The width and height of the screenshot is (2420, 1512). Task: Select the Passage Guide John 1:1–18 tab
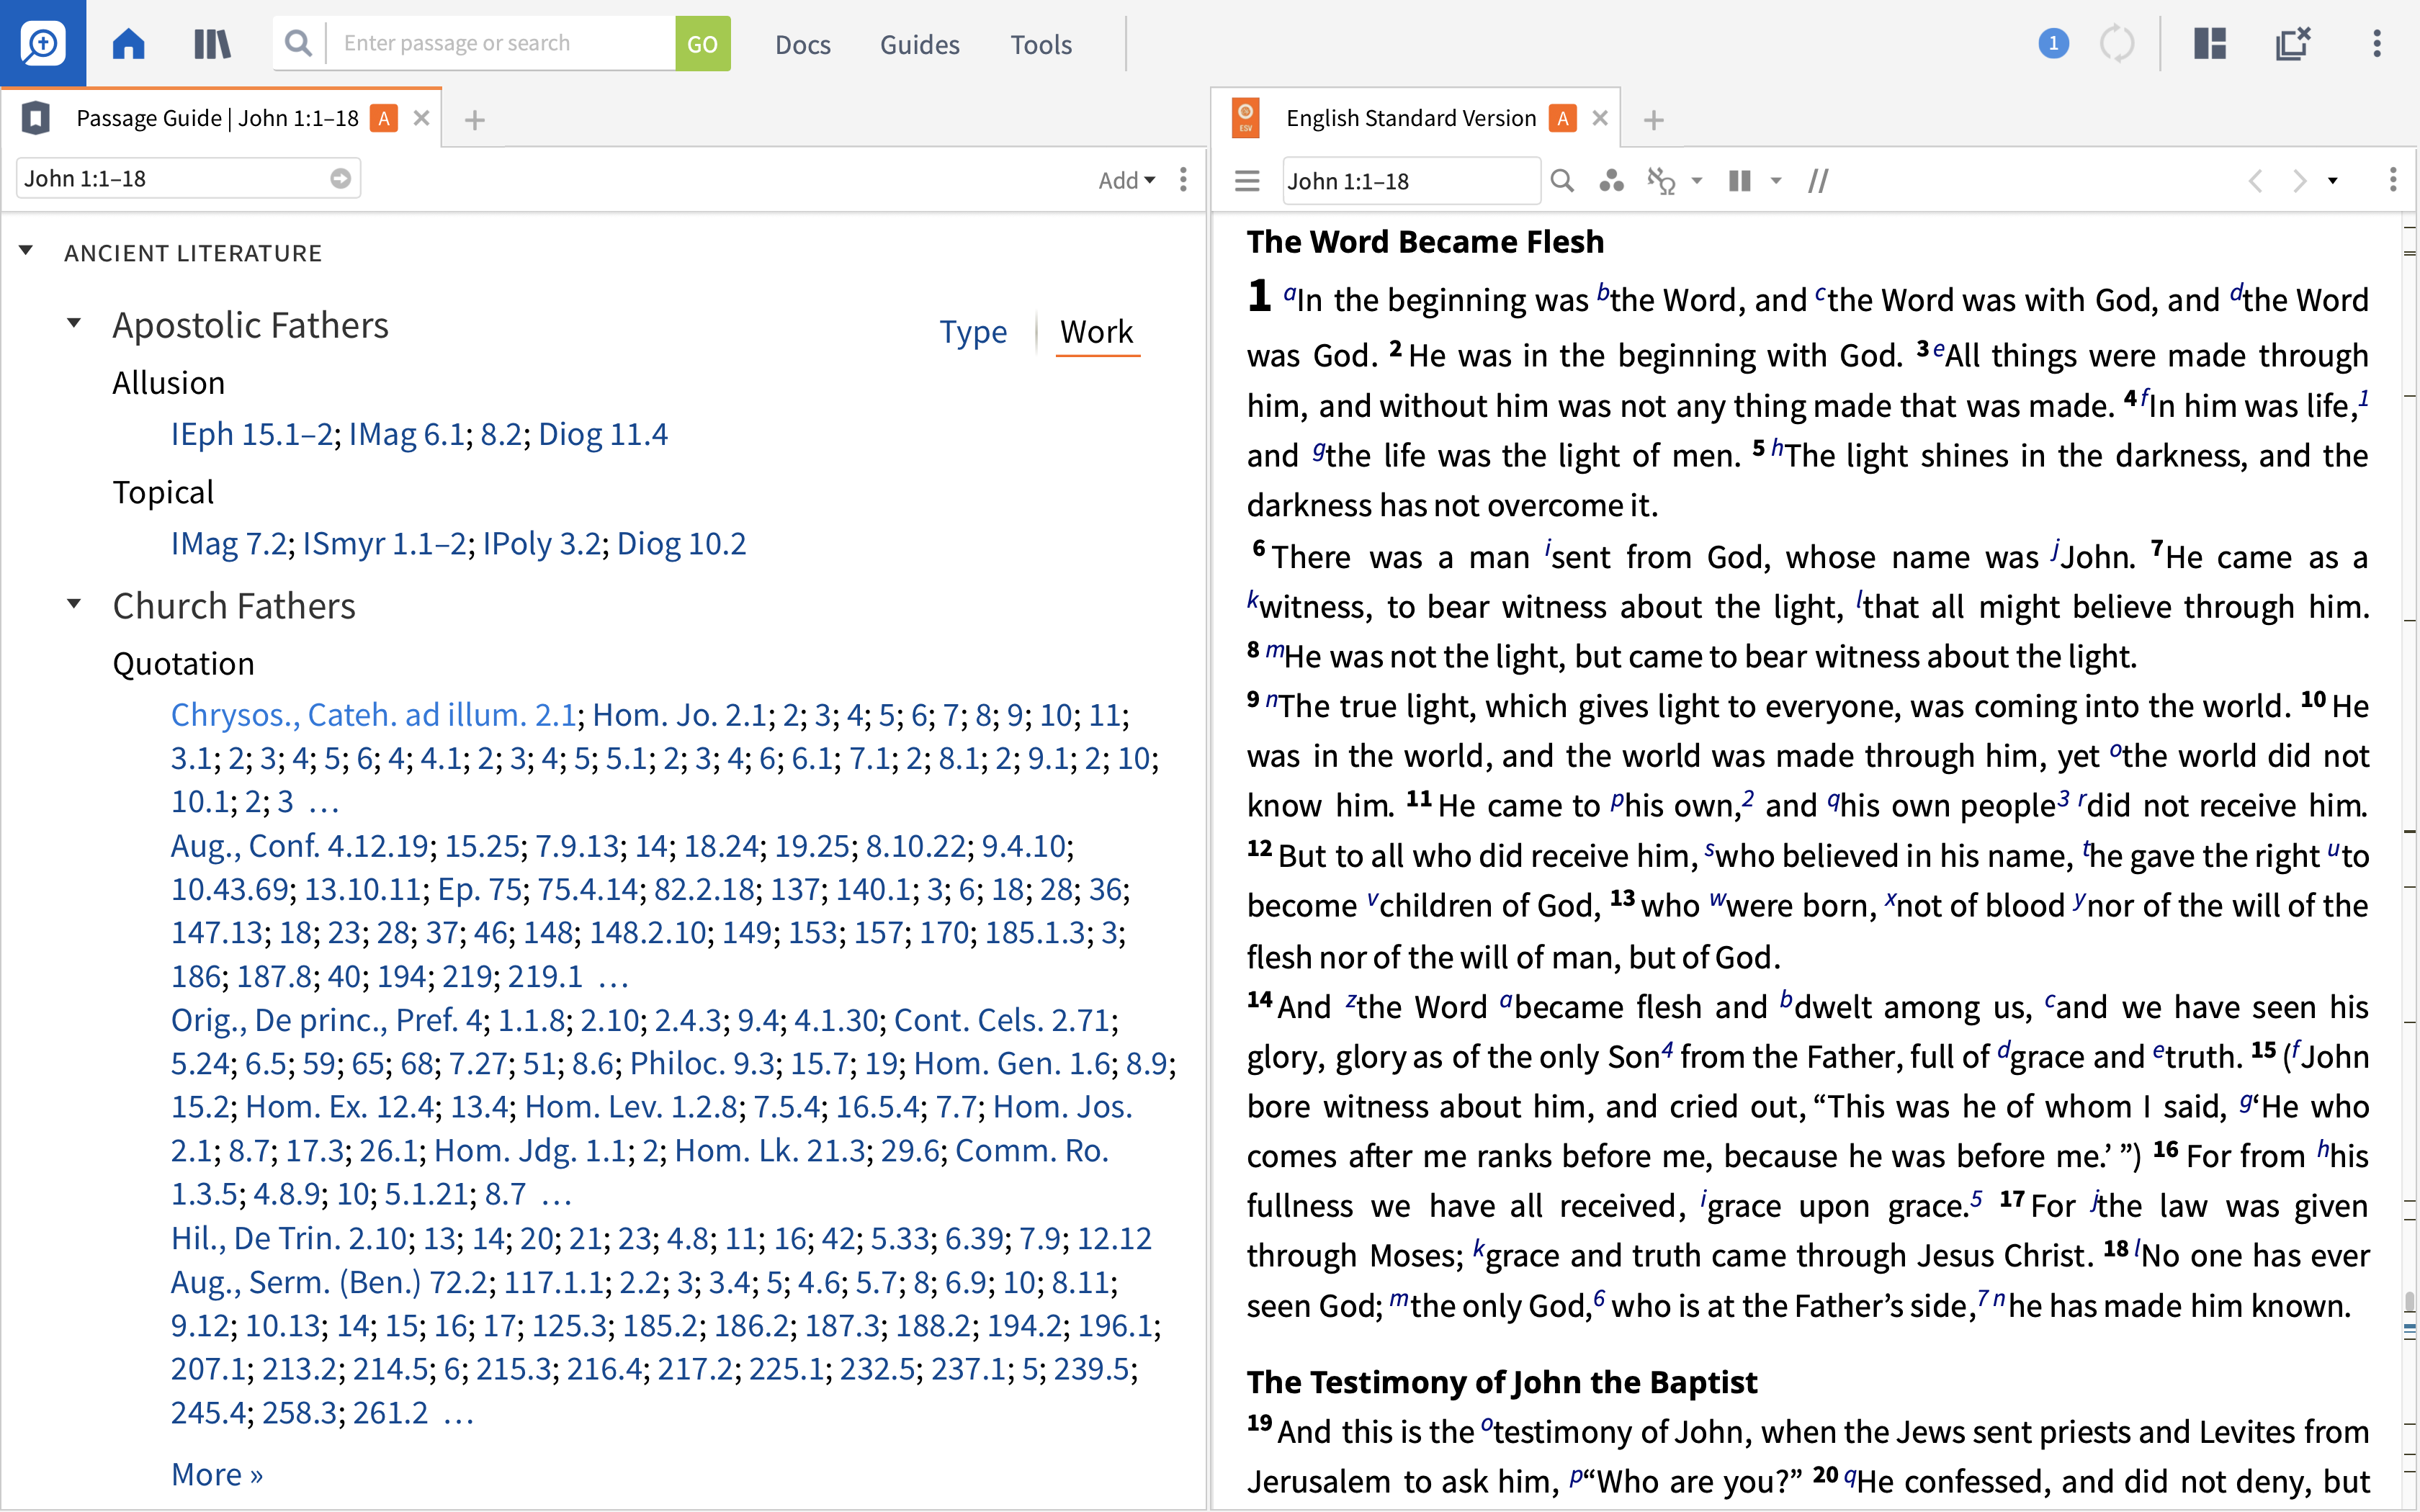[218, 118]
